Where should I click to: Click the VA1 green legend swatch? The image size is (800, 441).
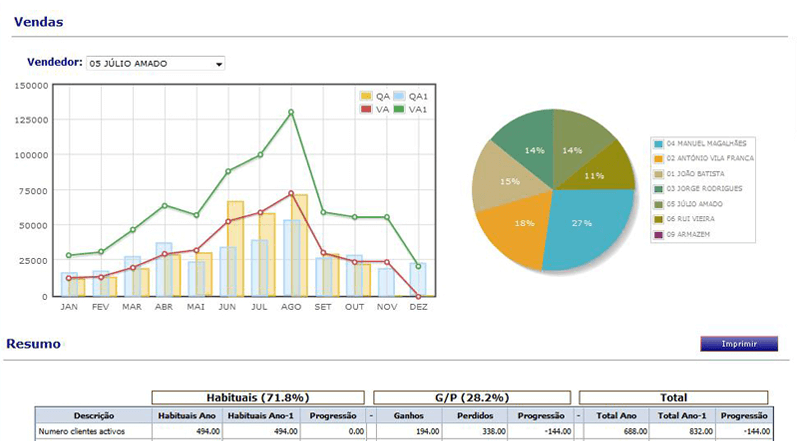(x=400, y=109)
